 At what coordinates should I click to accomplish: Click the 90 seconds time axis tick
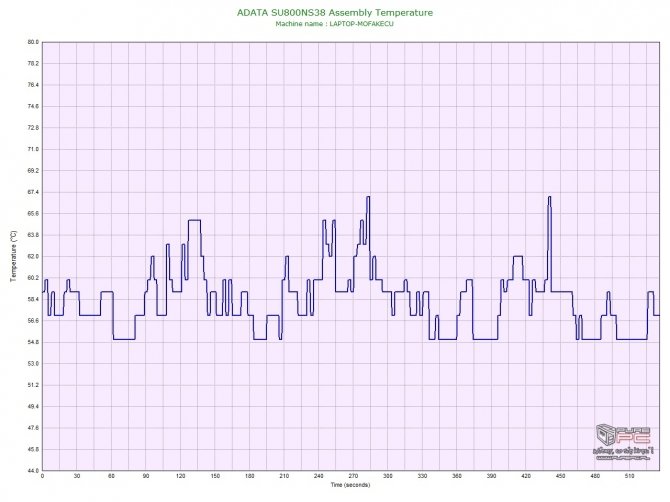(146, 476)
